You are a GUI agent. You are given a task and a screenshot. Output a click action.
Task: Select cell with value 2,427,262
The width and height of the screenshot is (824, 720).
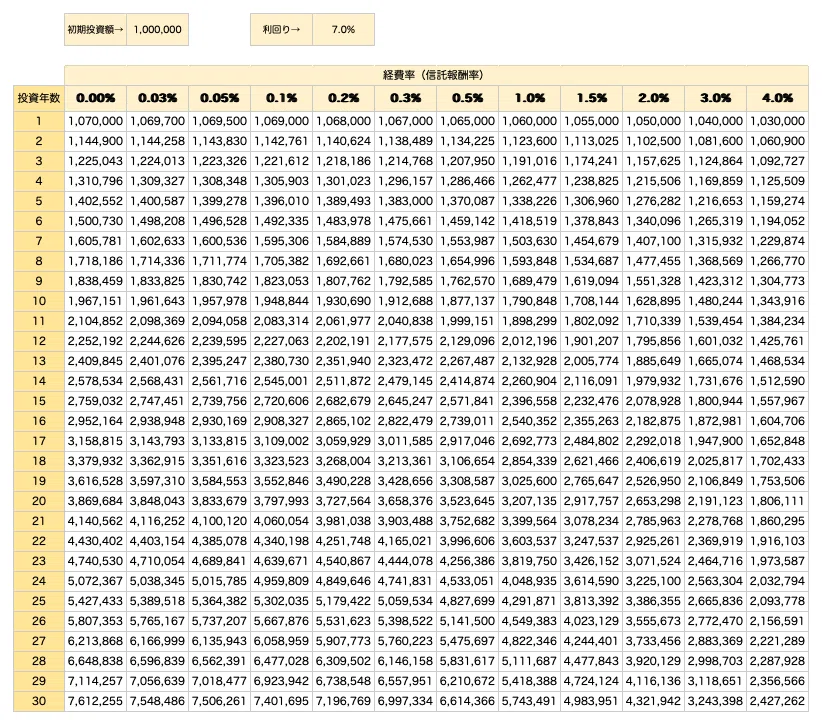click(777, 701)
